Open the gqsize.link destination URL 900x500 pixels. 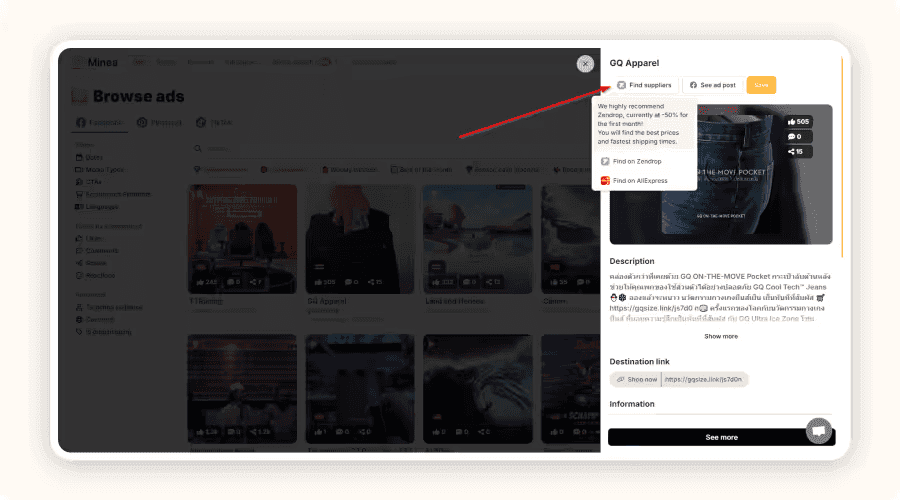tap(704, 379)
